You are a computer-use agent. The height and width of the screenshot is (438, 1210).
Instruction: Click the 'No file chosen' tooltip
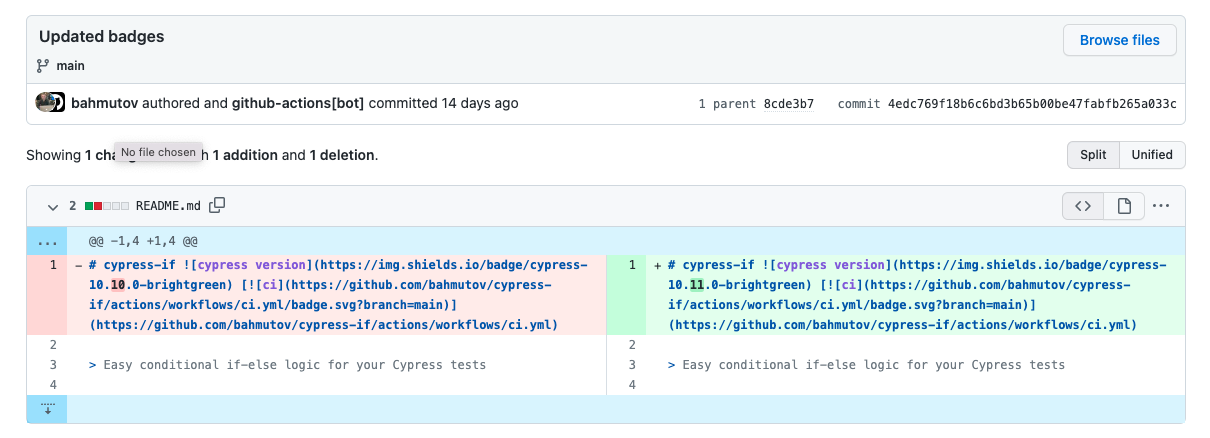point(158,153)
